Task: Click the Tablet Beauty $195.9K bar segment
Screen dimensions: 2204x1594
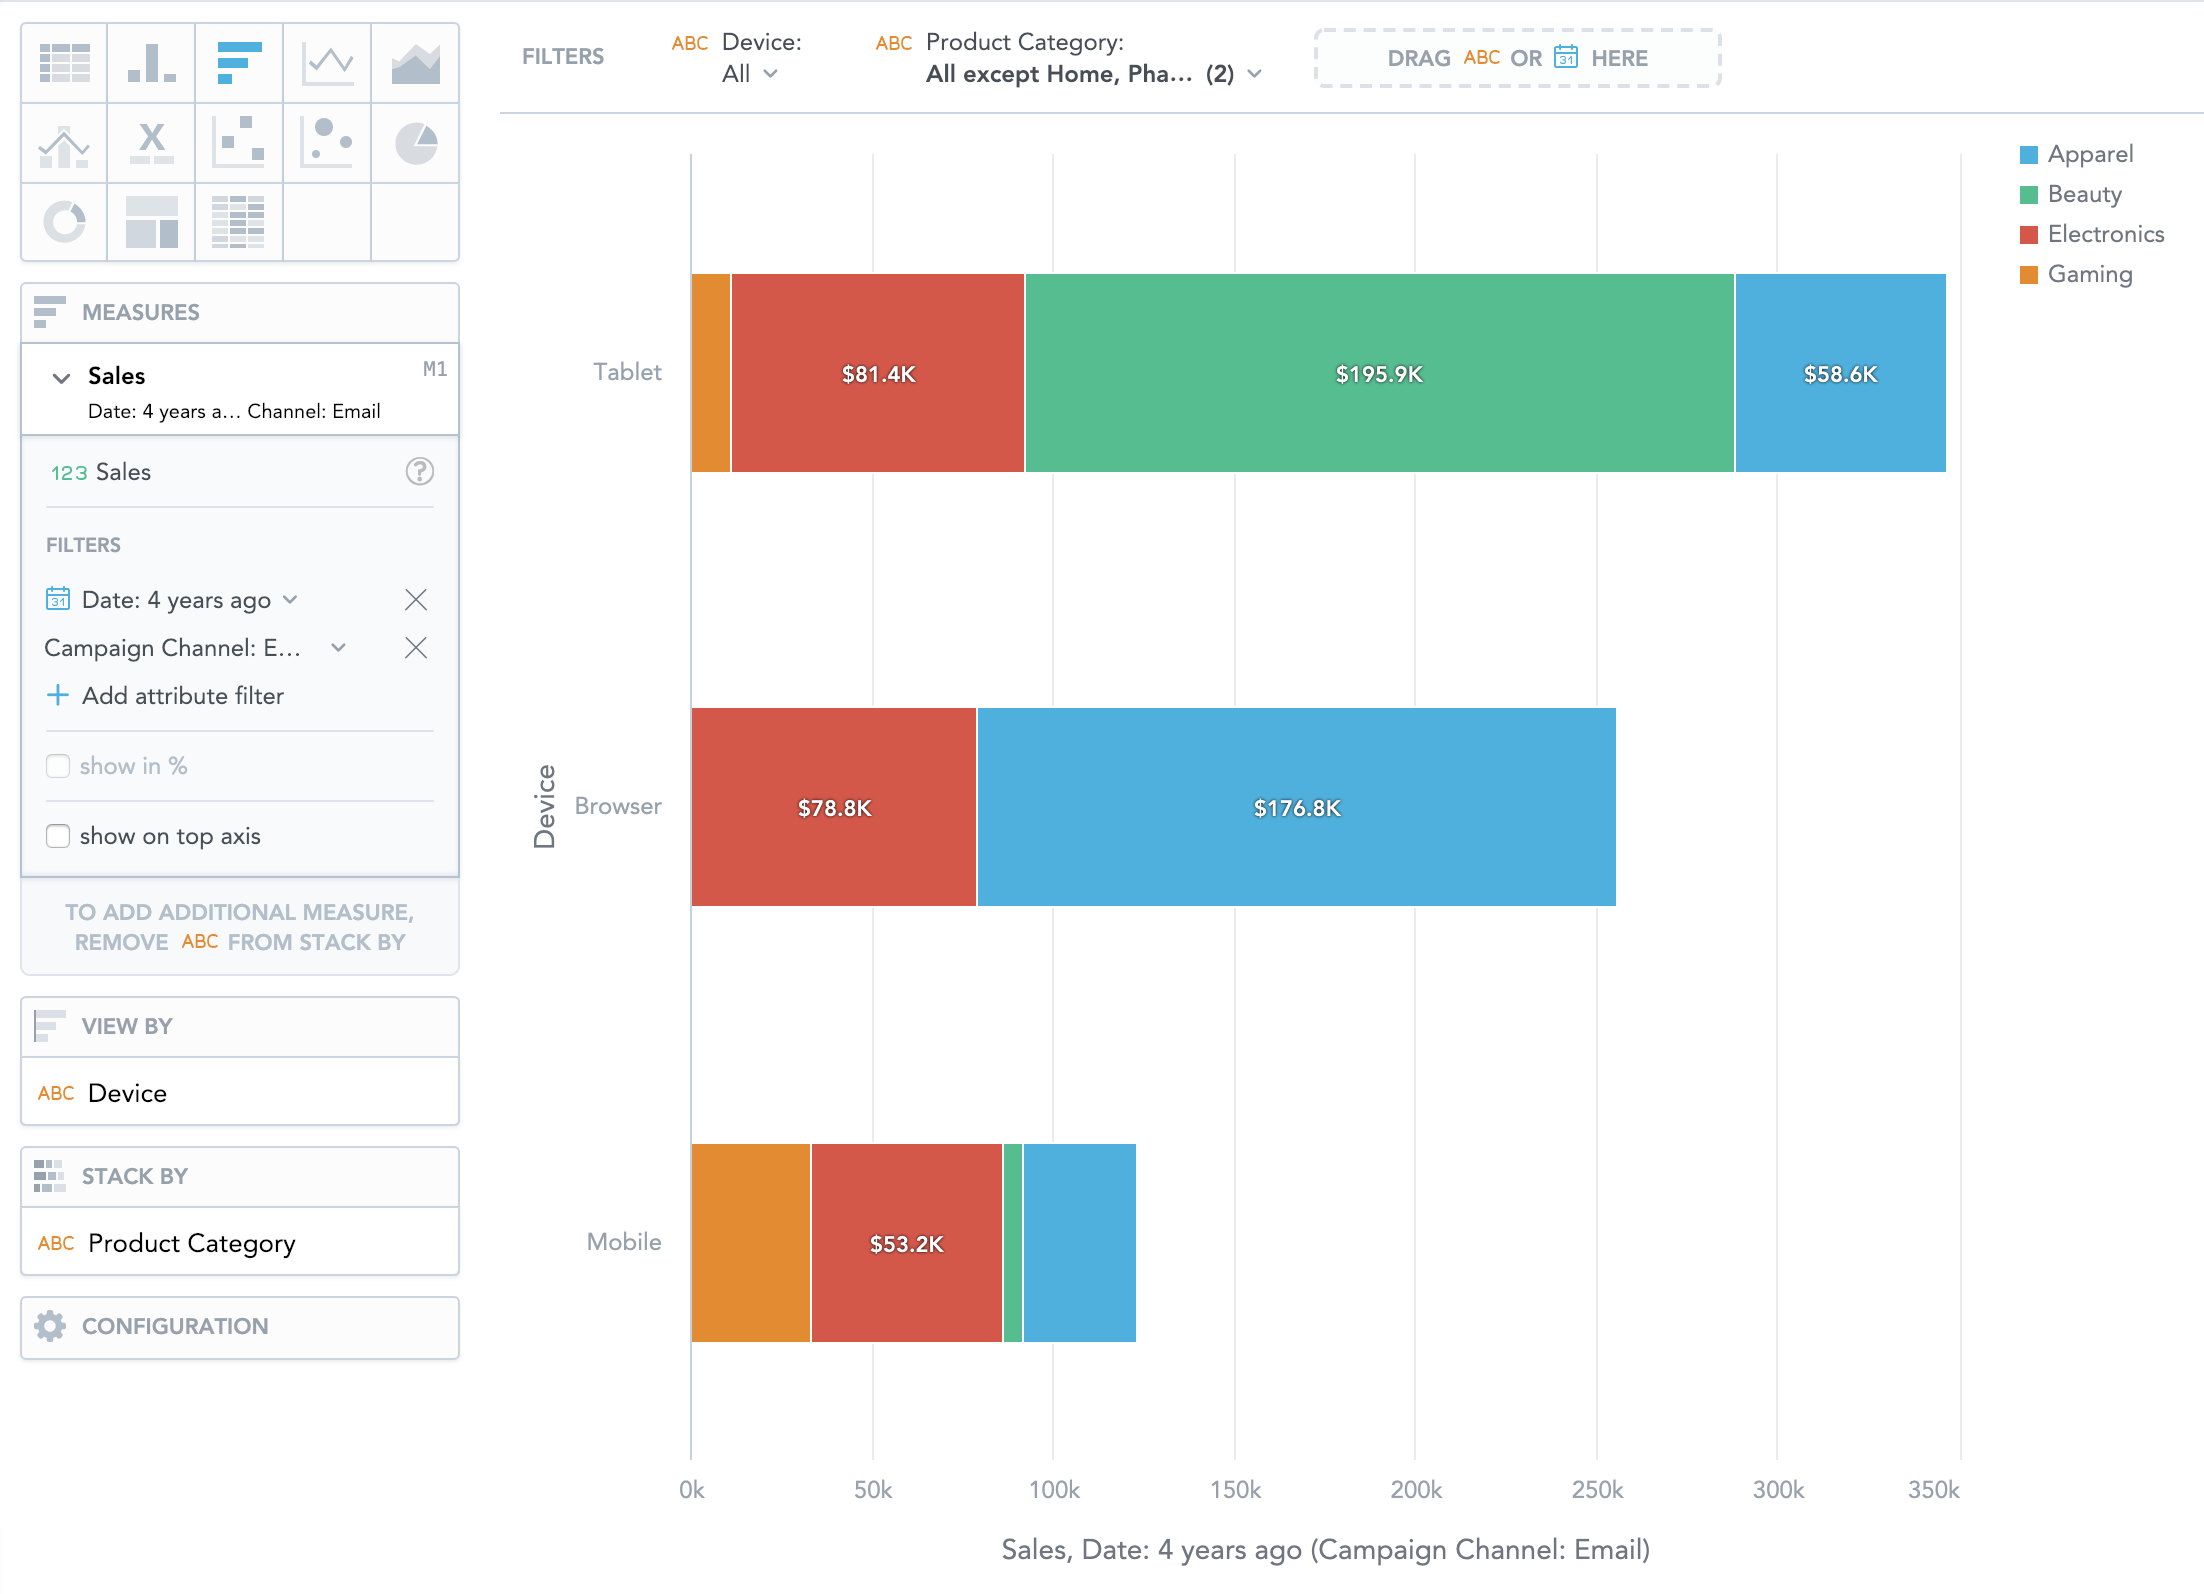Action: click(1379, 373)
